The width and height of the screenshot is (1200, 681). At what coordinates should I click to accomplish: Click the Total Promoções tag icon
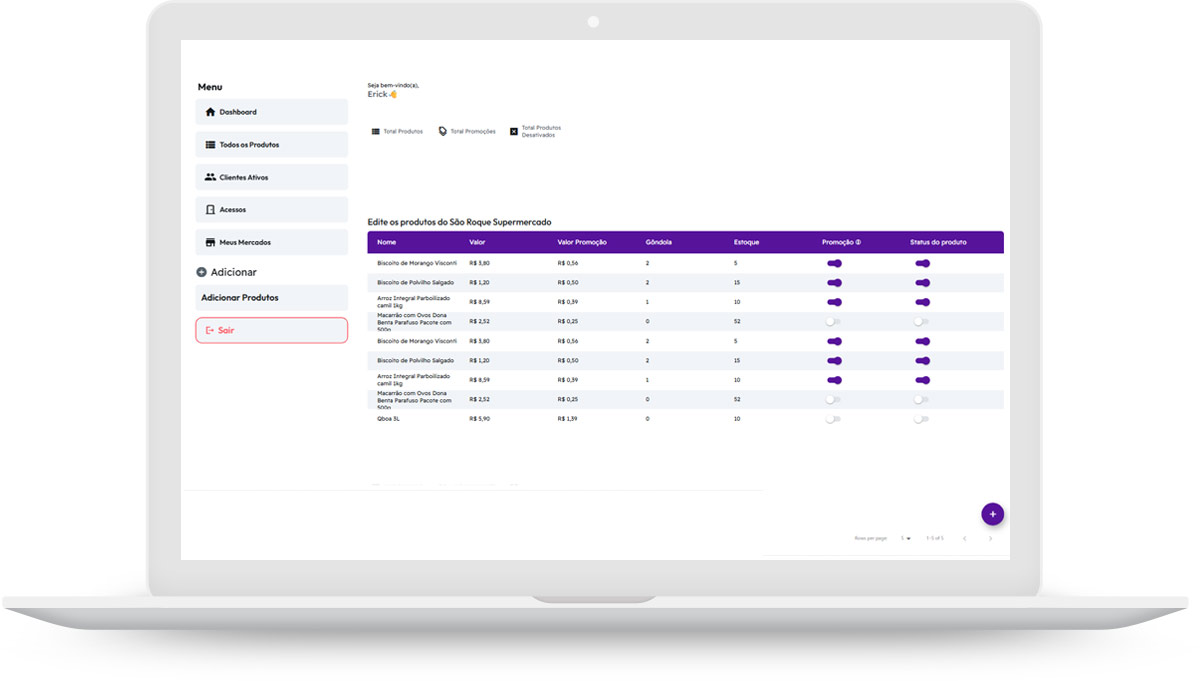tap(443, 131)
